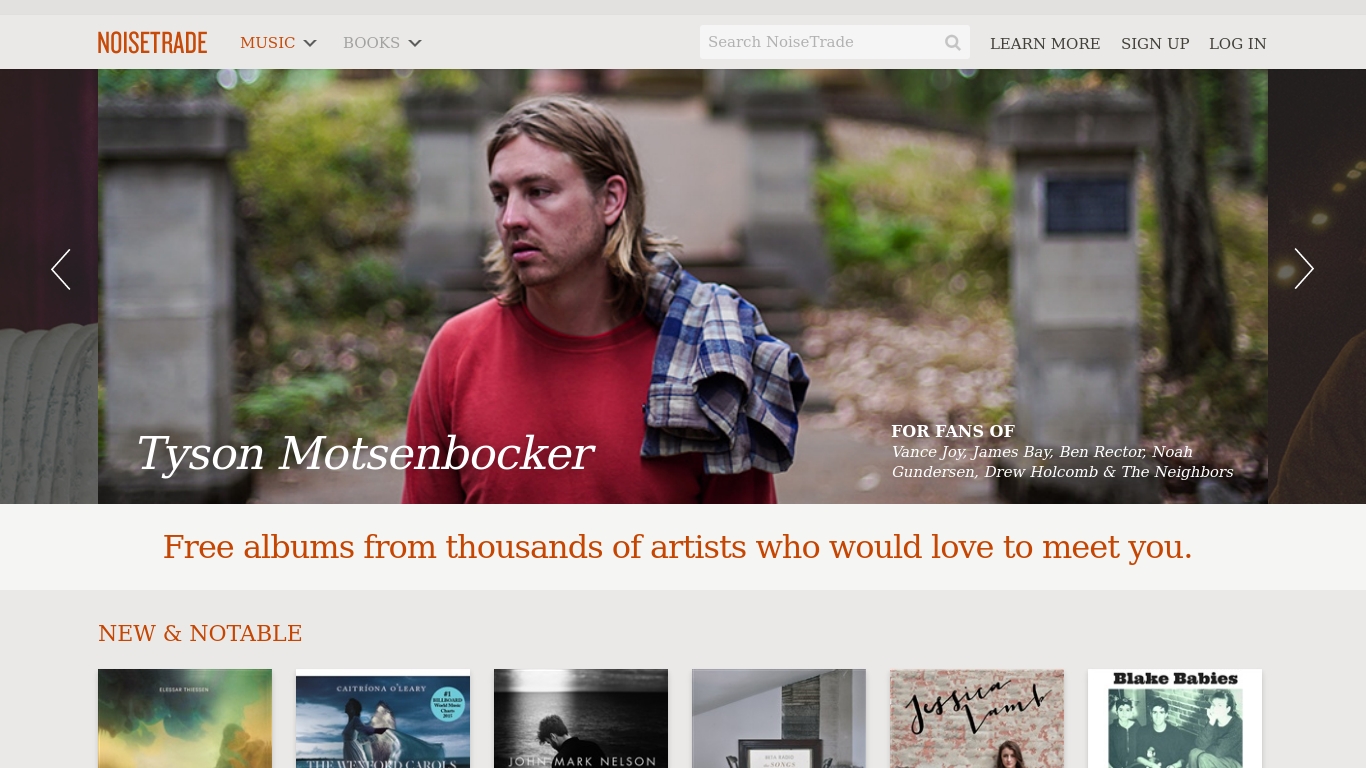Image resolution: width=1366 pixels, height=768 pixels.
Task: Go to previous carousel slide arrow
Action: coord(61,269)
